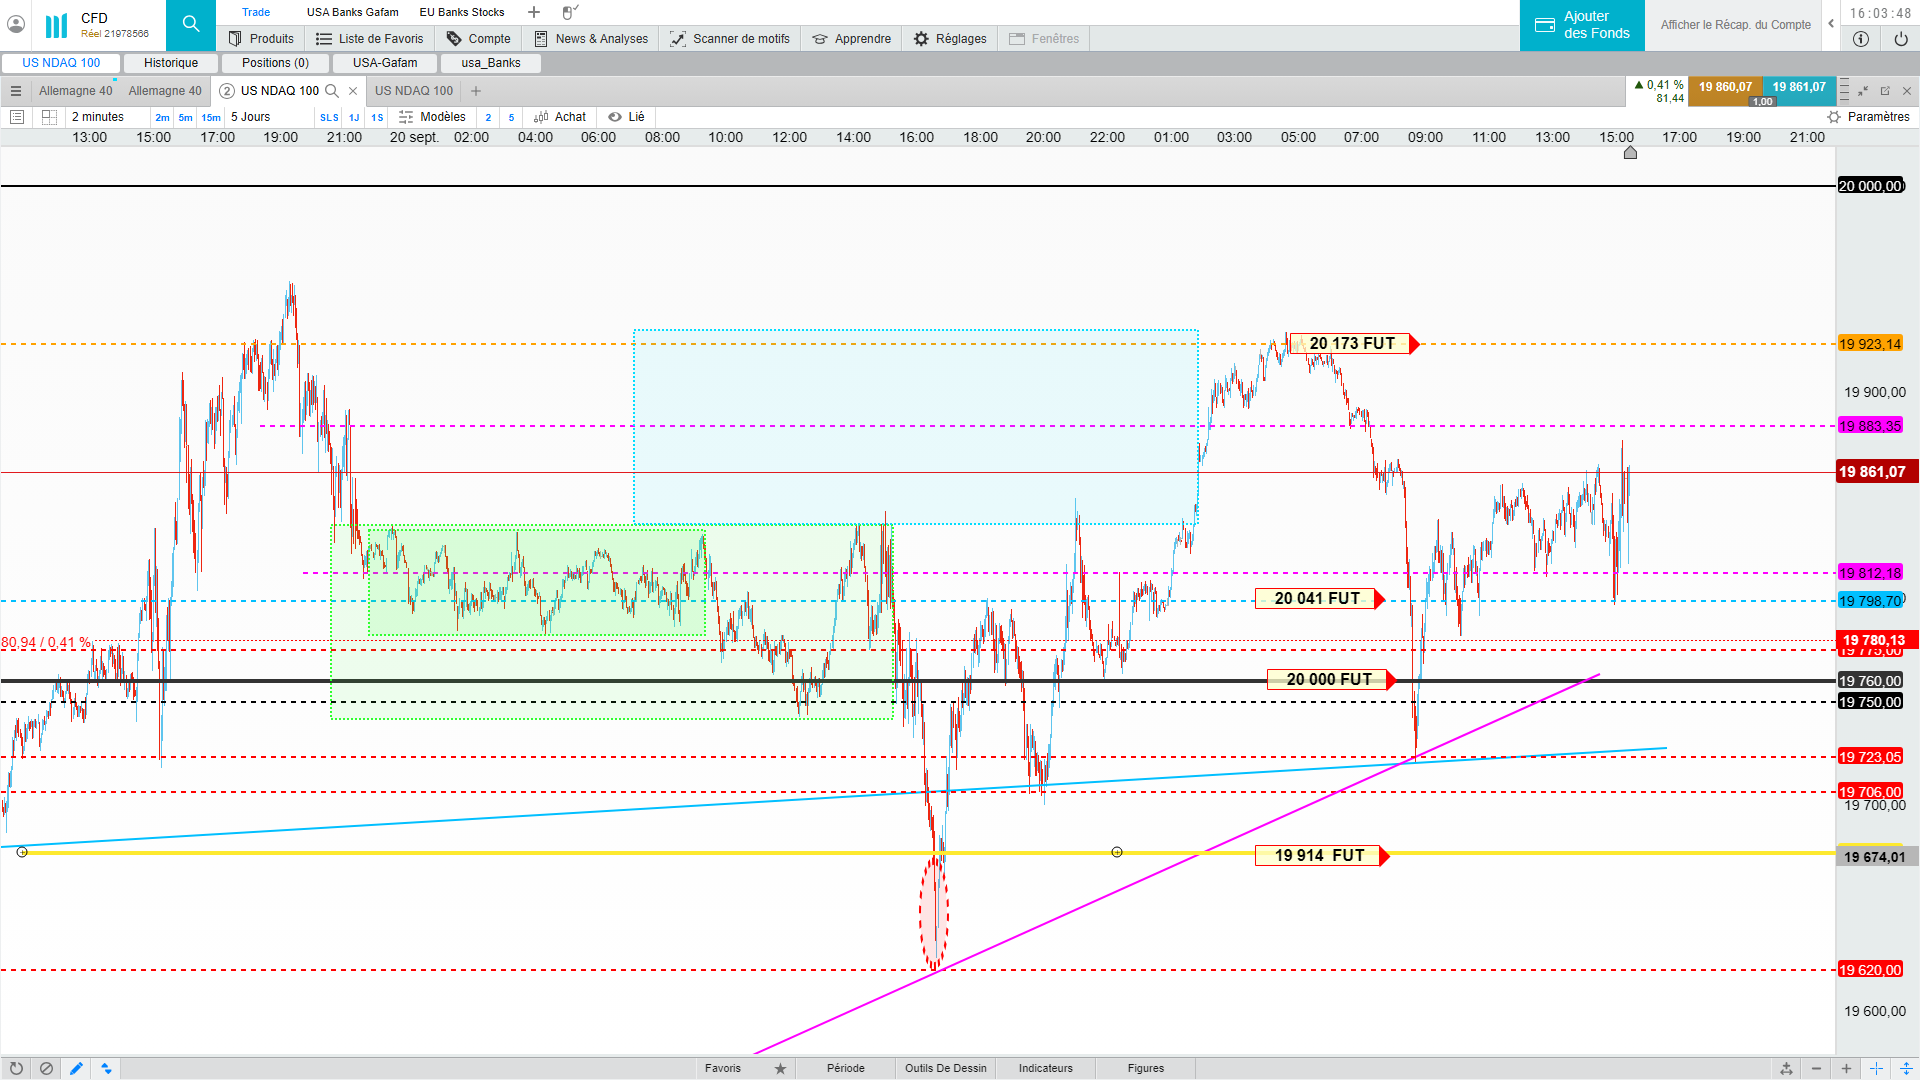Click the power logout icon
Screen dimensions: 1920x1080
(x=1900, y=39)
